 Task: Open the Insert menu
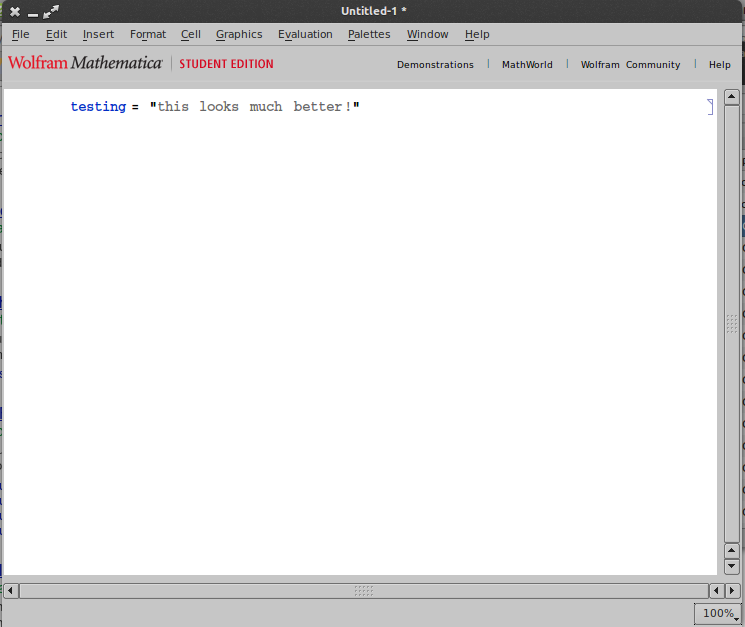coord(98,34)
